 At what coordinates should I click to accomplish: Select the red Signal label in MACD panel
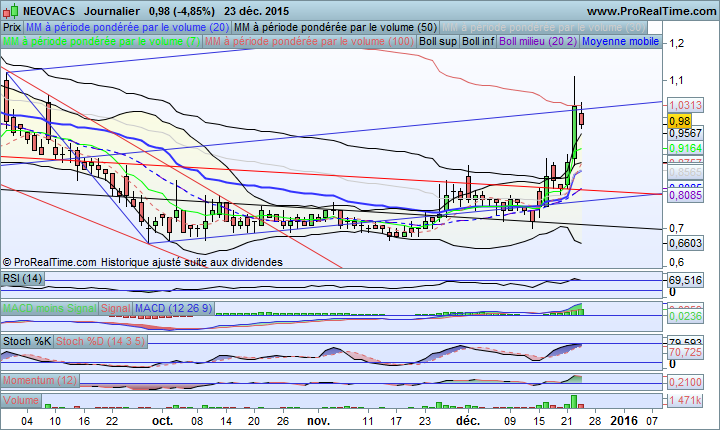tap(116, 308)
